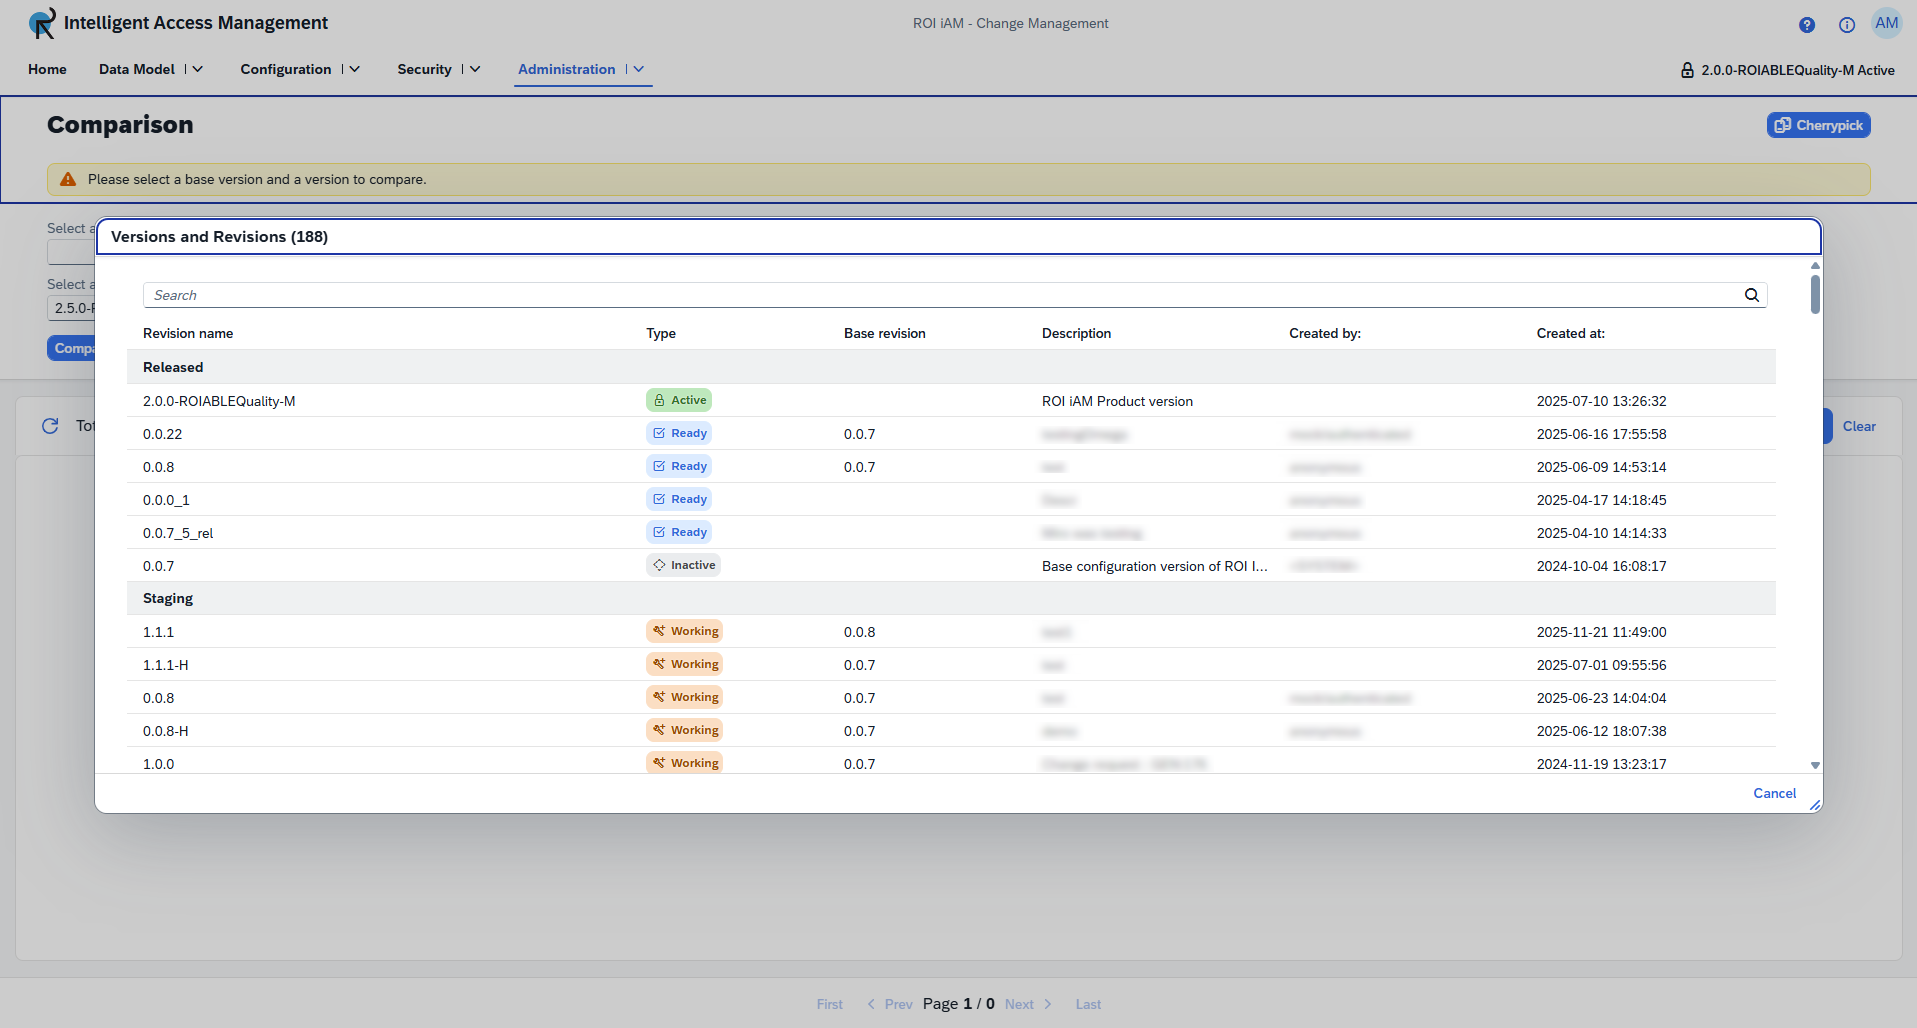Click the Ready badge on revision 0.0.22
Image resolution: width=1917 pixels, height=1028 pixels.
679,433
